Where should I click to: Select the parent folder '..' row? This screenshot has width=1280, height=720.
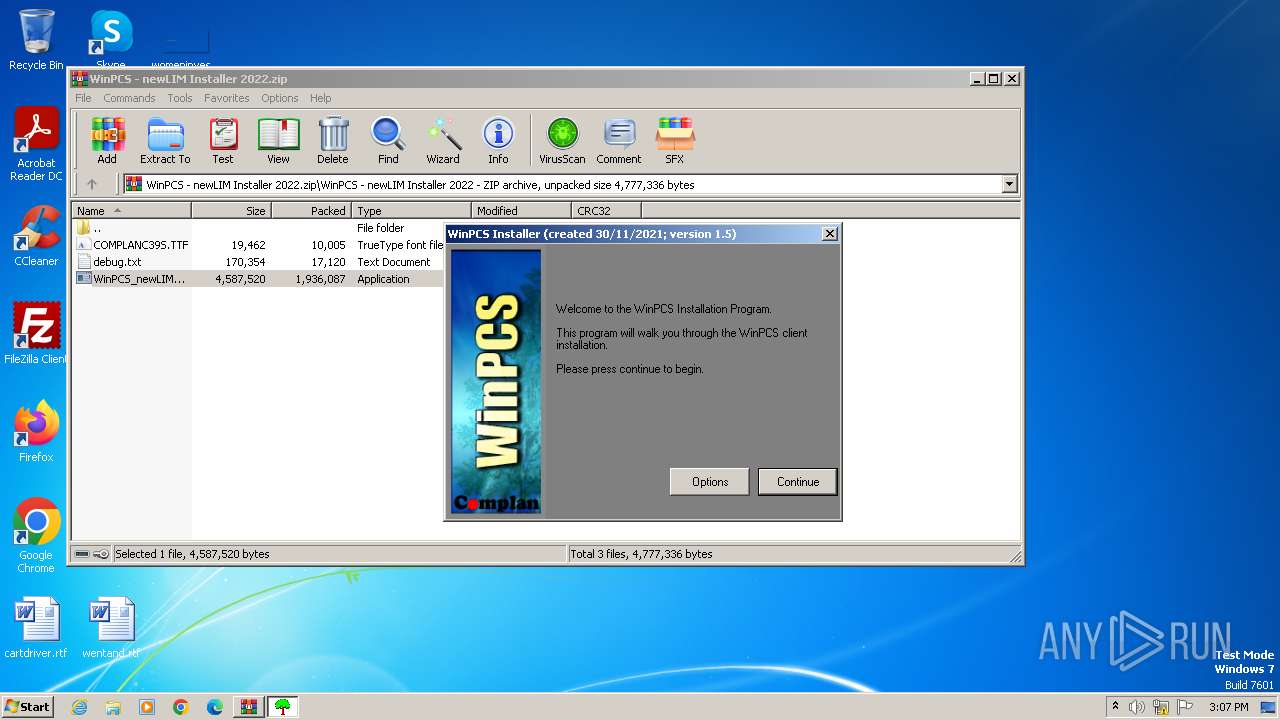tap(259, 228)
